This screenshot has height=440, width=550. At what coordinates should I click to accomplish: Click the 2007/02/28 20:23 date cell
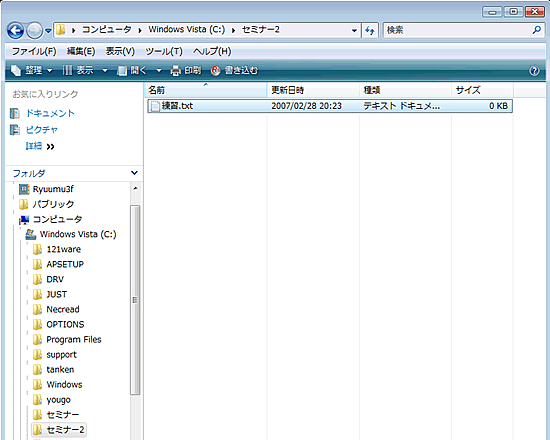tap(306, 106)
